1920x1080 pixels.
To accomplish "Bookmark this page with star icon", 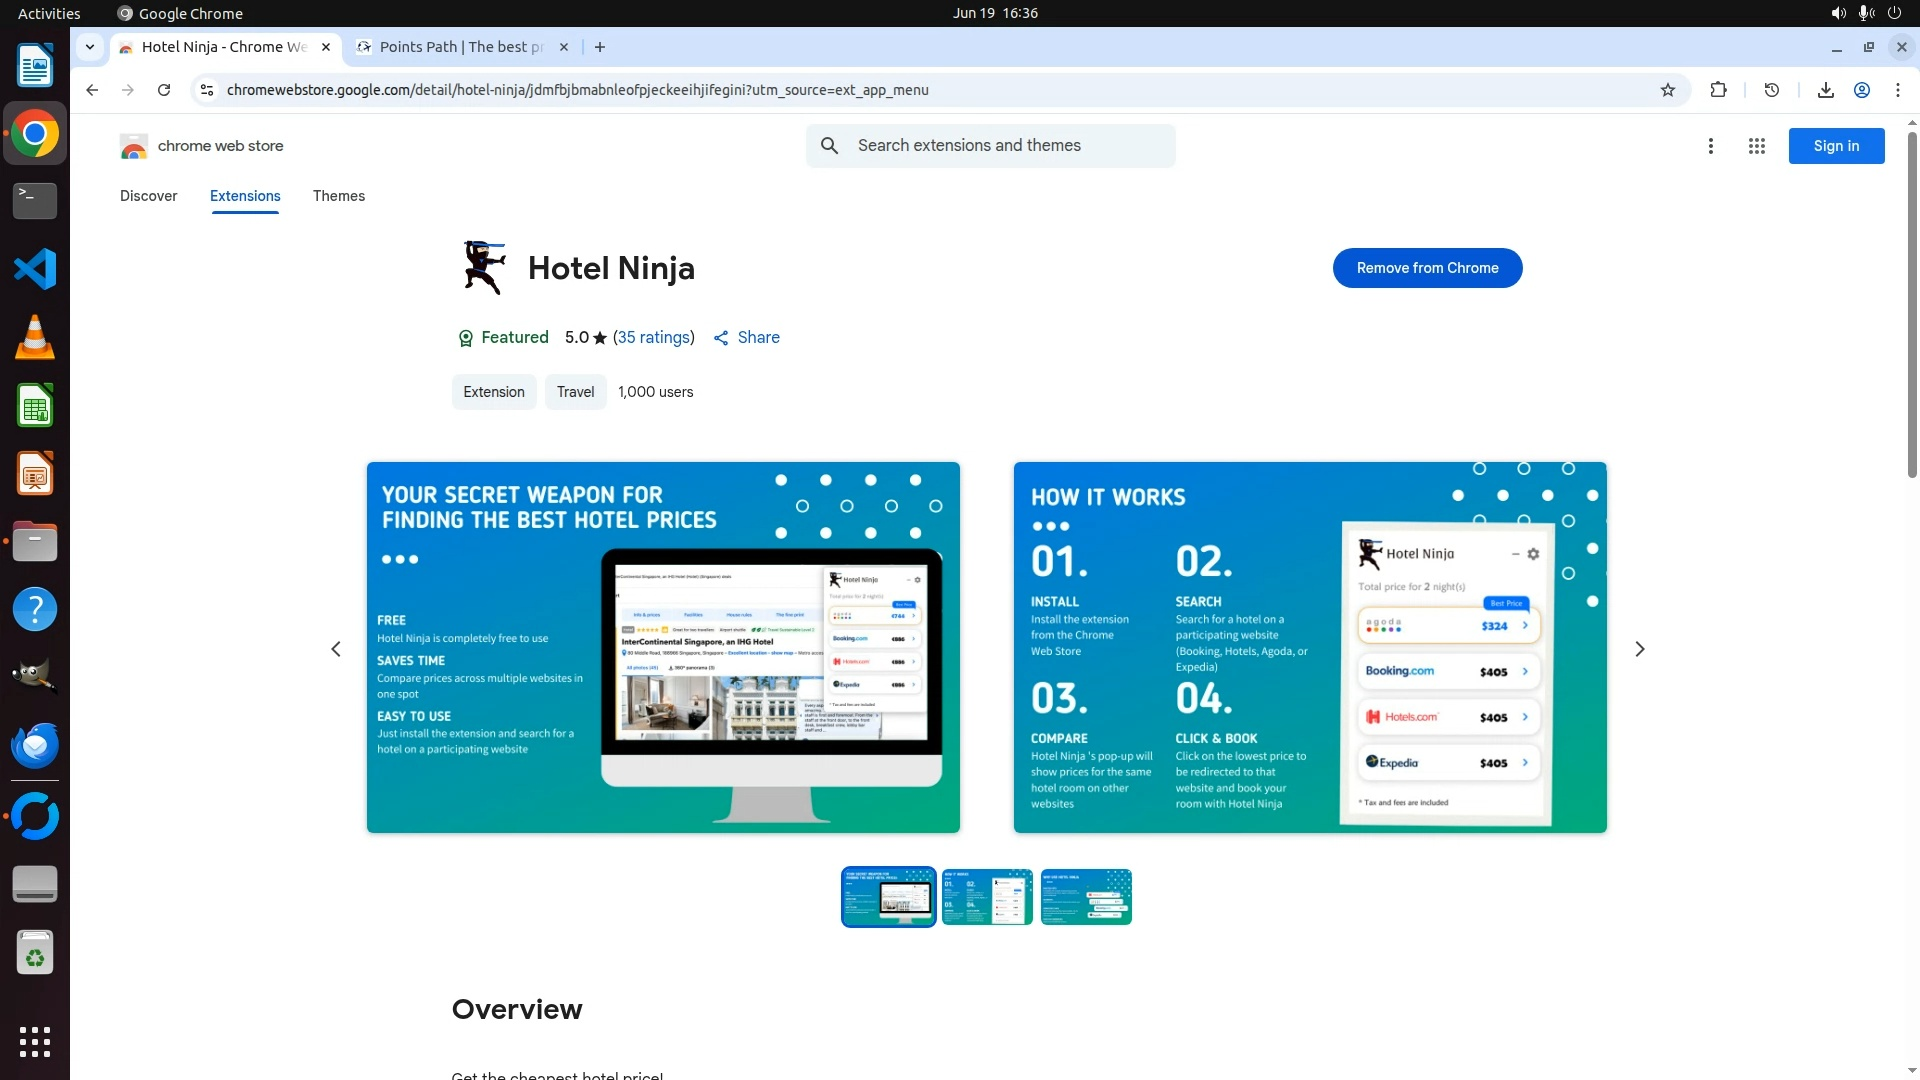I will pos(1667,90).
